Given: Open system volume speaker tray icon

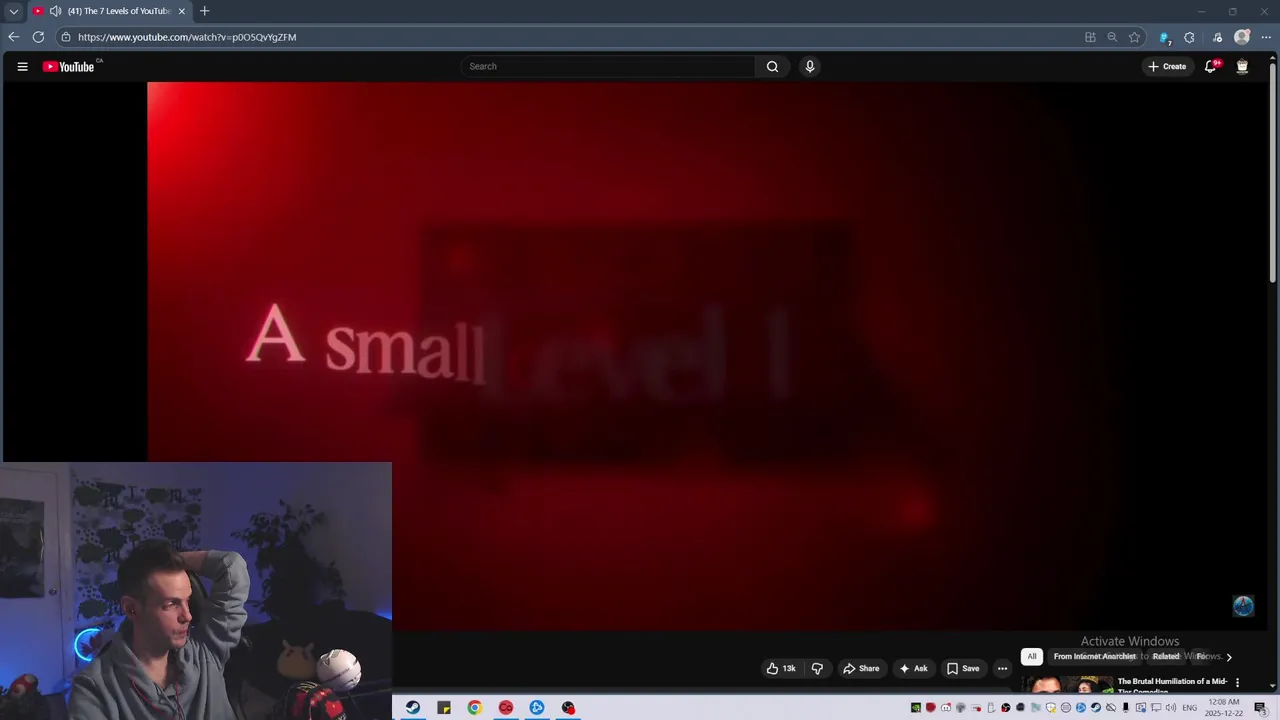Looking at the screenshot, I should click(1170, 708).
